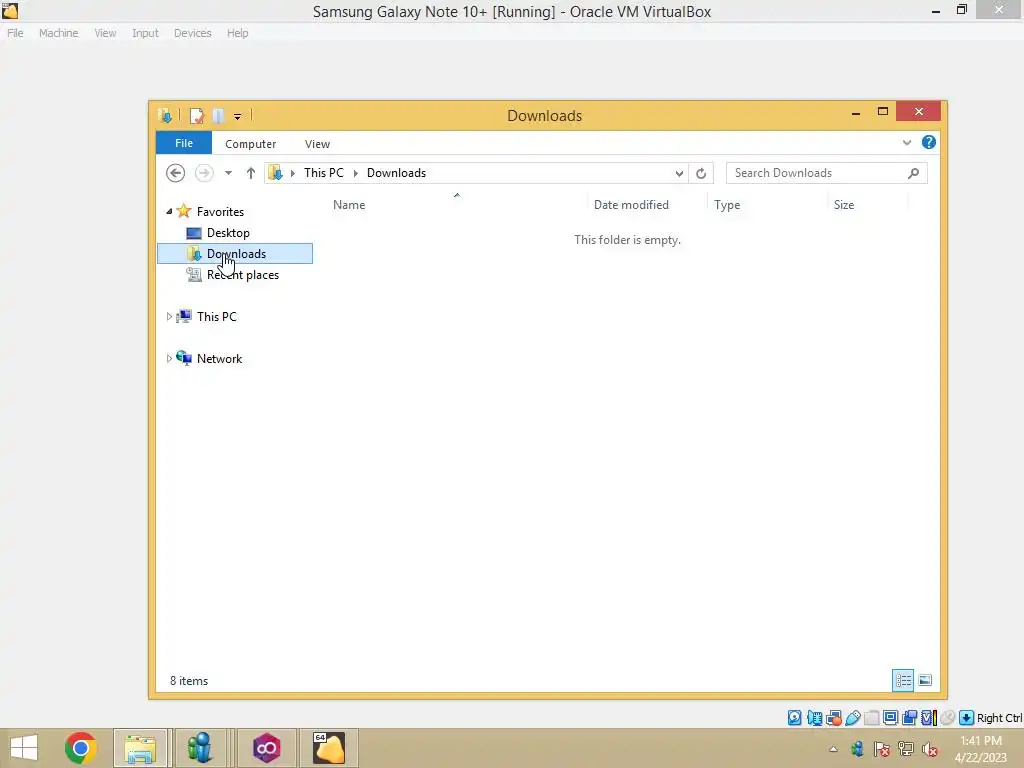Viewport: 1024px width, 768px height.
Task: Select Network in navigation pane
Action: [219, 359]
